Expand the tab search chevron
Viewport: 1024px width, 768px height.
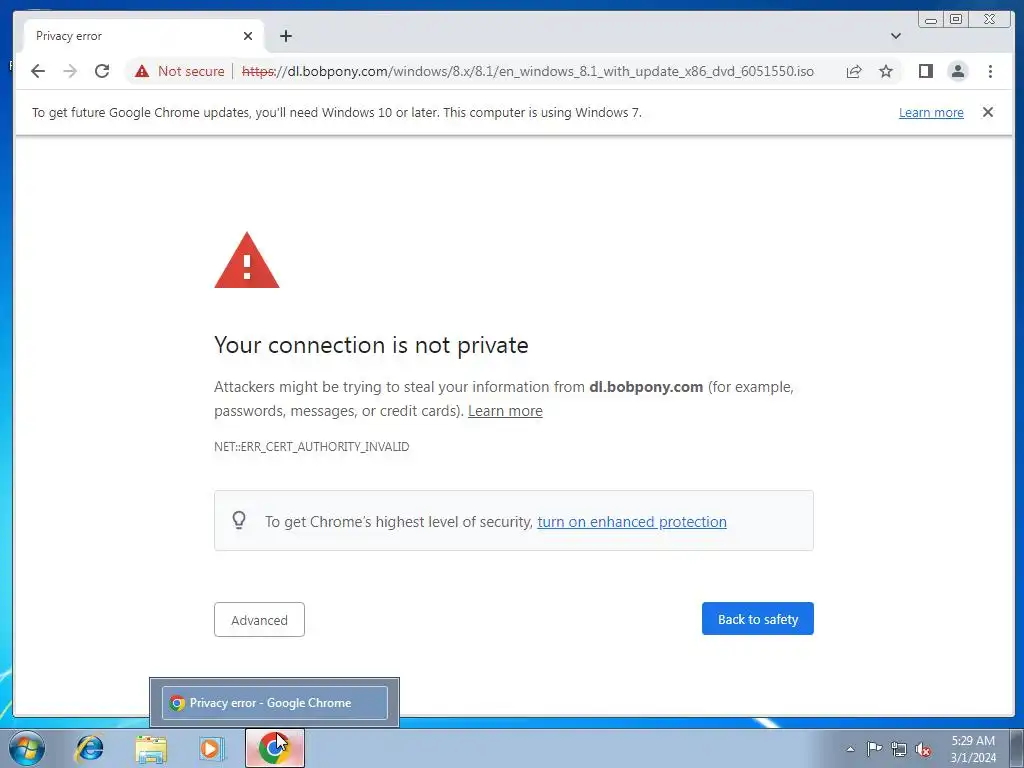[895, 36]
